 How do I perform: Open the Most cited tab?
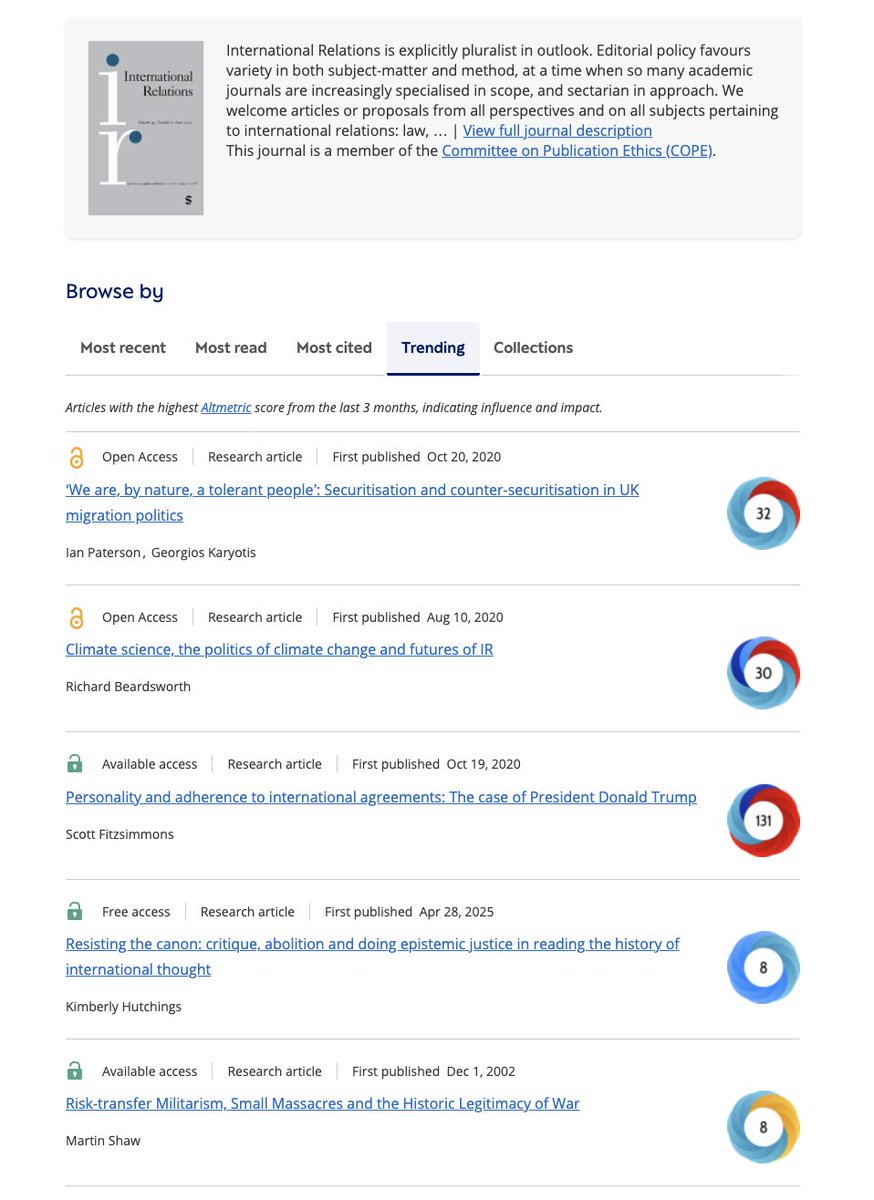(333, 347)
